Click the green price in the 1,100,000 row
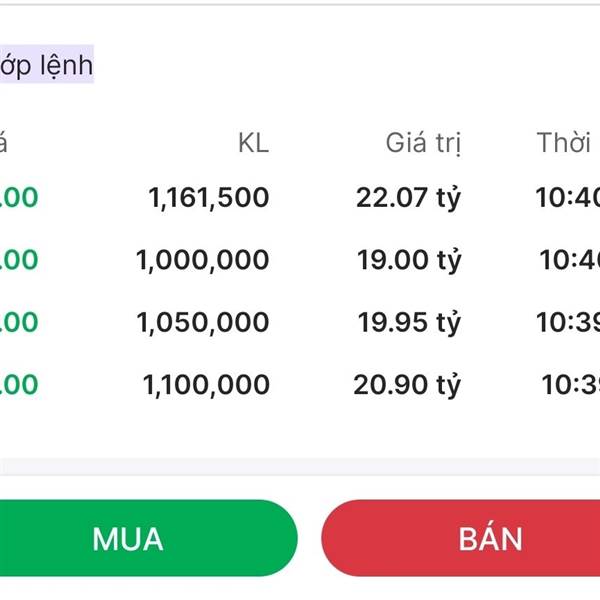This screenshot has width=600, height=600. tap(18, 384)
